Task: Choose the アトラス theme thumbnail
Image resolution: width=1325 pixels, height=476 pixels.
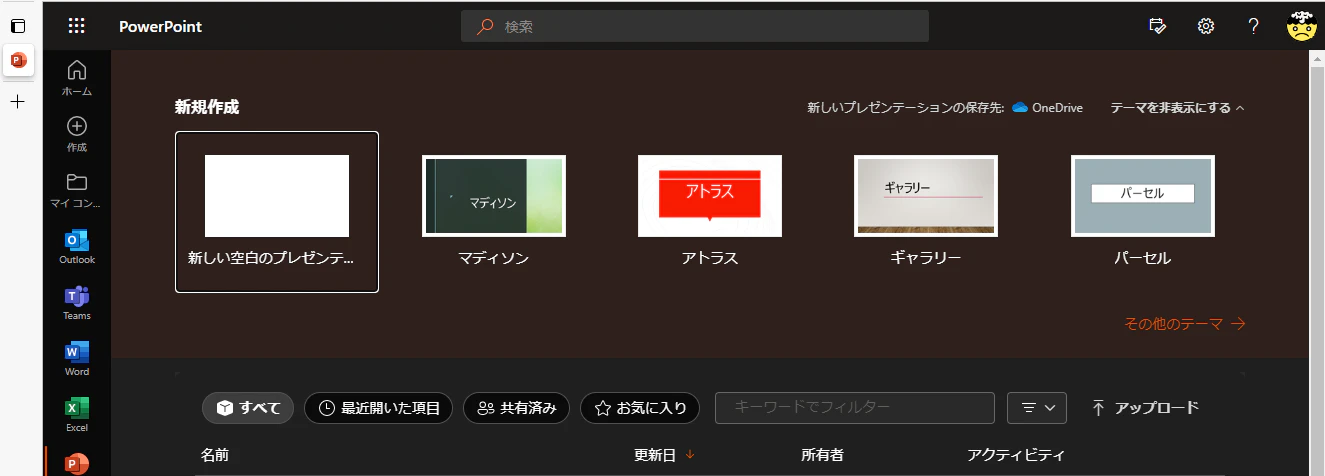Action: 710,196
